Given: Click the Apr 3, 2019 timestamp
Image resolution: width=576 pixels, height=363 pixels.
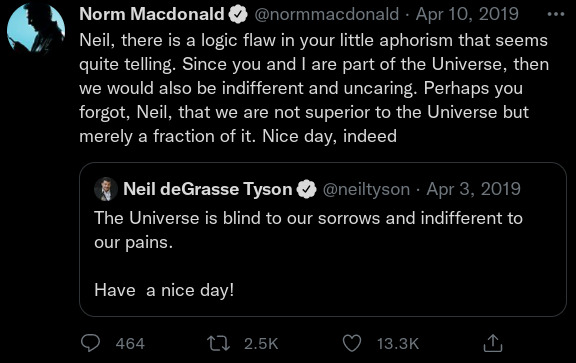Looking at the screenshot, I should click(474, 189).
